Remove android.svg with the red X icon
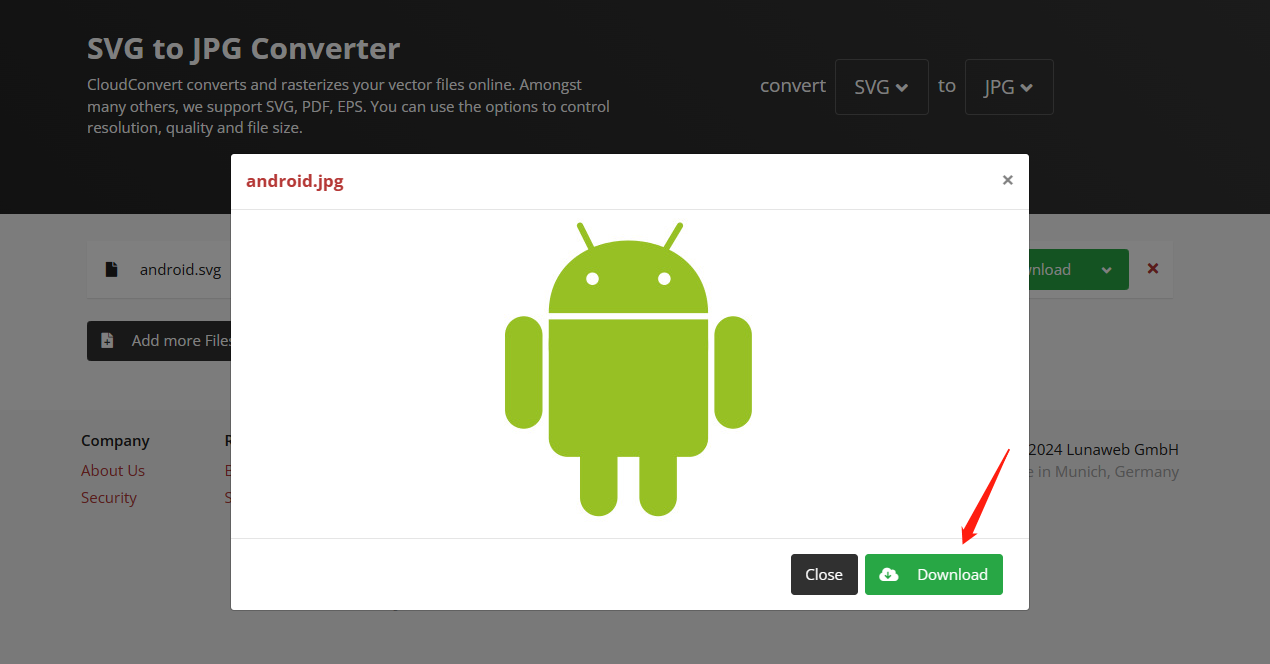The height and width of the screenshot is (664, 1270). [1153, 269]
